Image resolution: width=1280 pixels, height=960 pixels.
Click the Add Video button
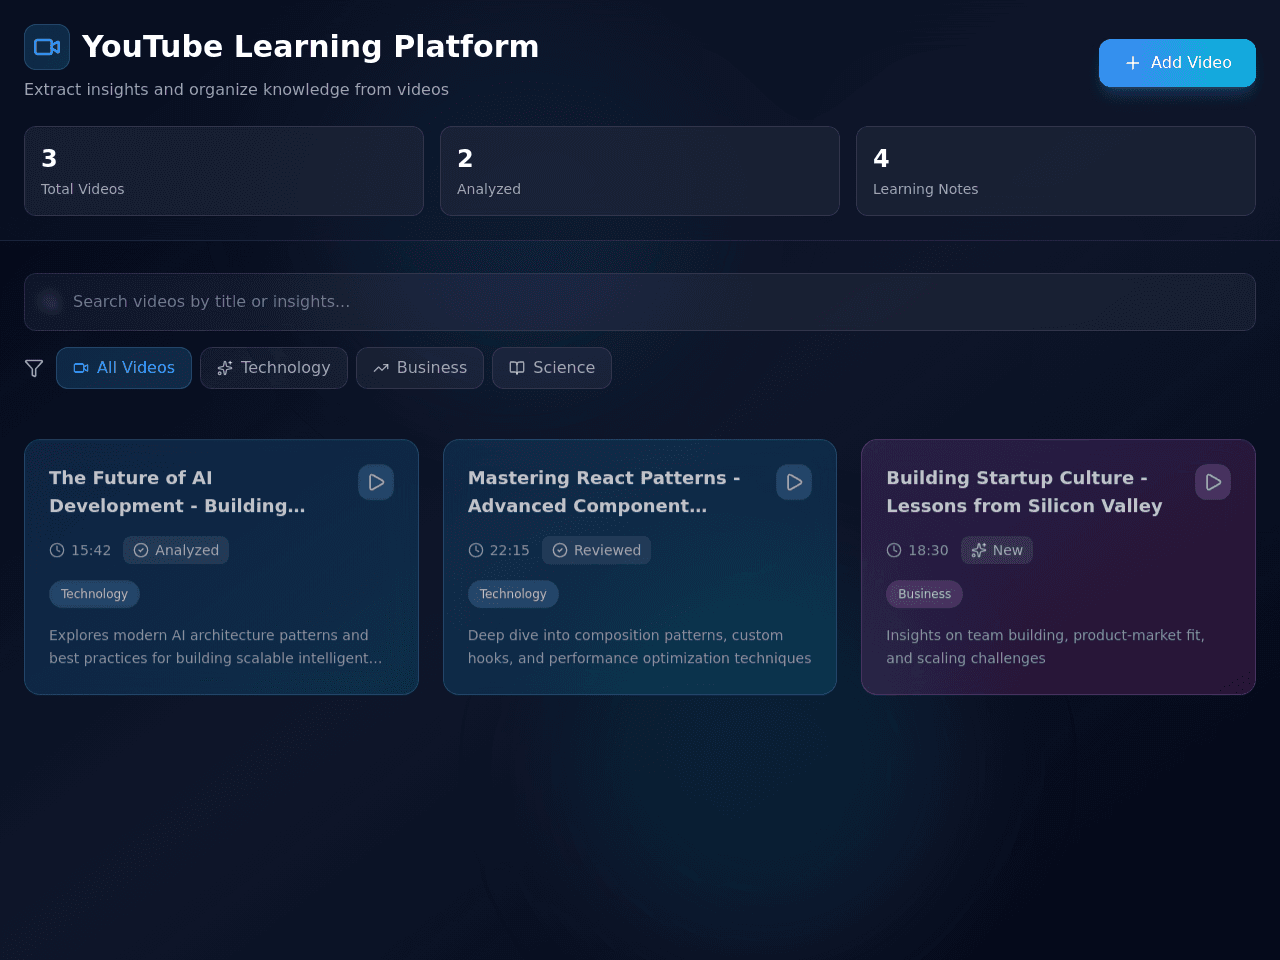[x=1177, y=63]
